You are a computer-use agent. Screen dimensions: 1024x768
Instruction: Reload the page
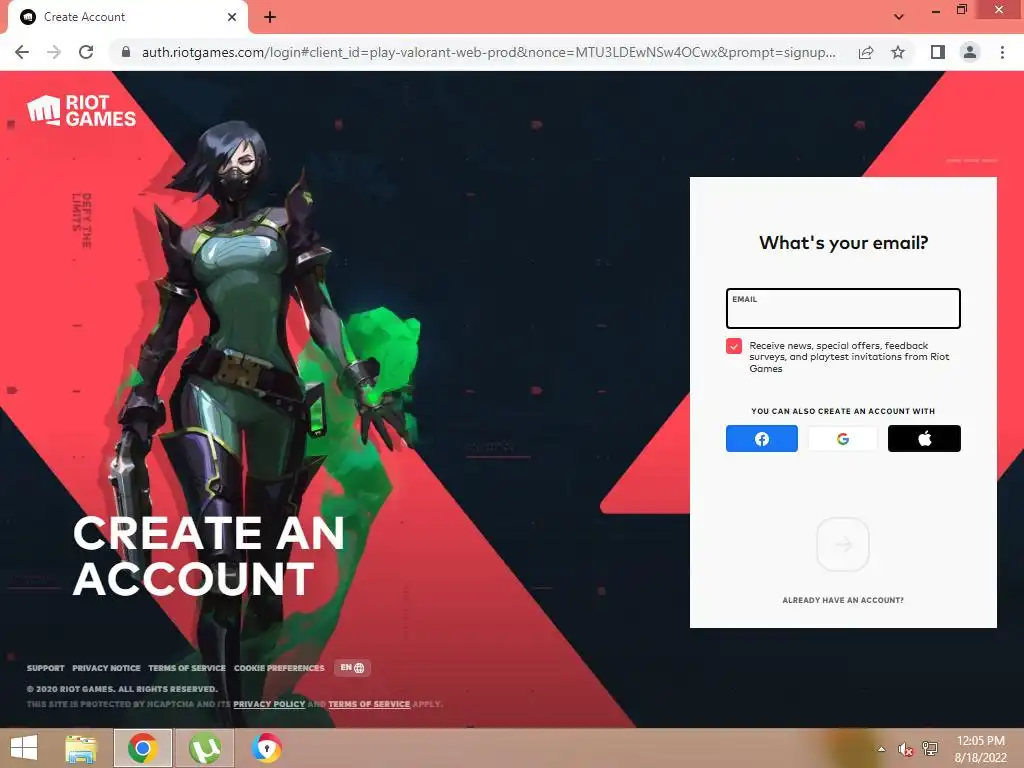coord(86,52)
